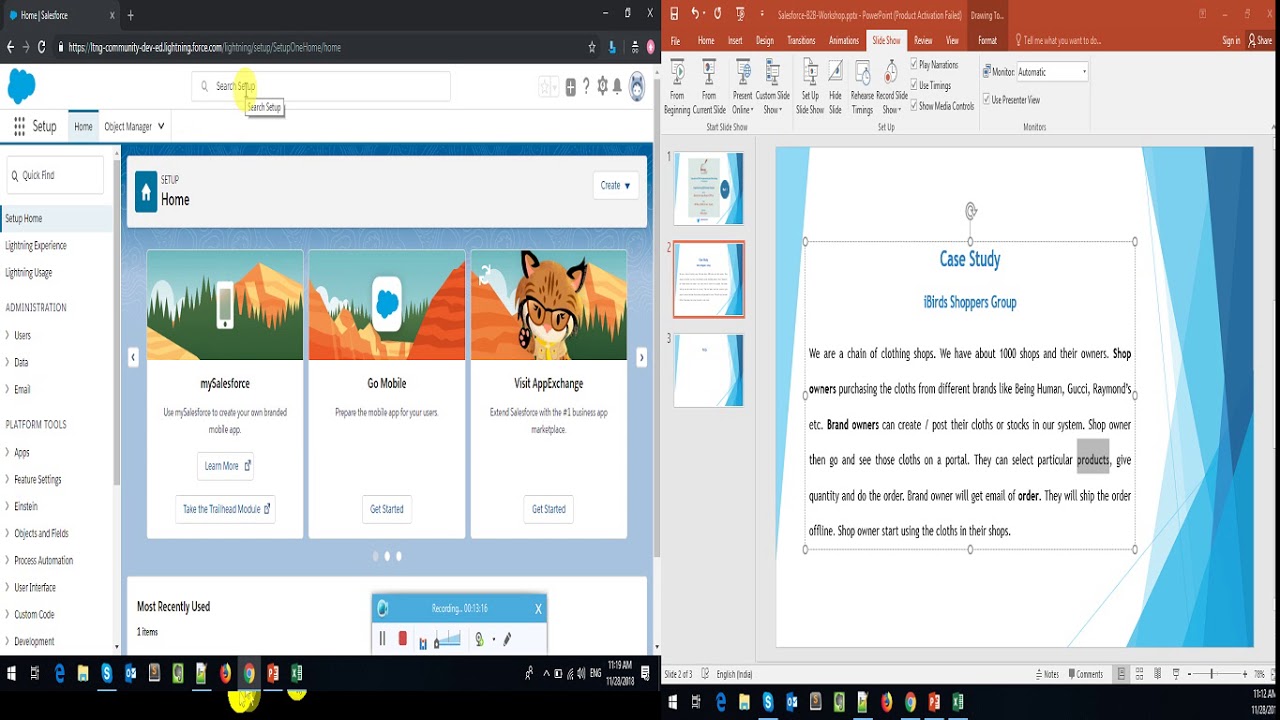The image size is (1280, 720).
Task: Open Lightning Experience in sidebar
Action: pos(36,246)
